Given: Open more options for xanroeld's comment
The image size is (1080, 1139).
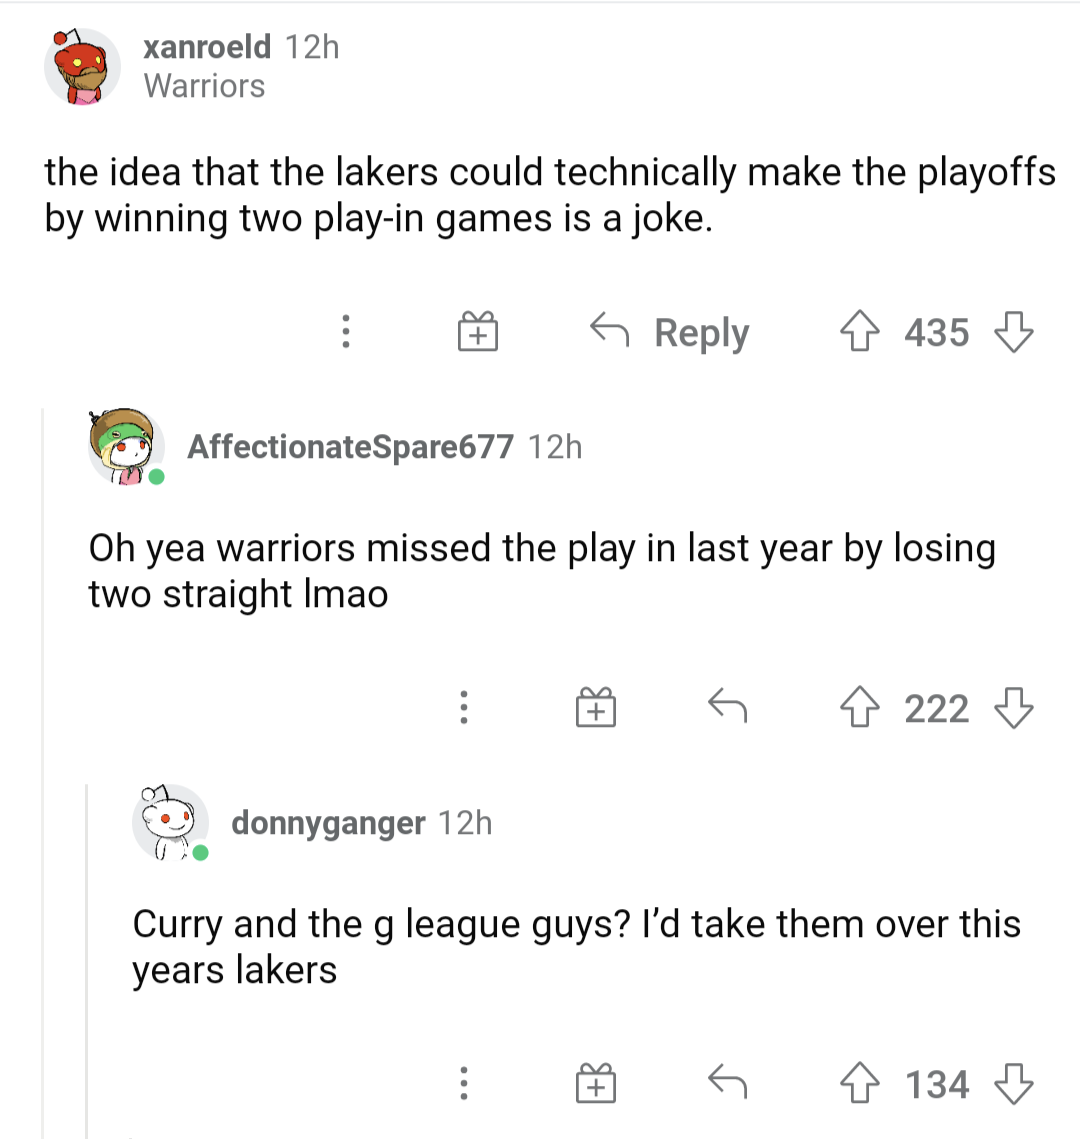Looking at the screenshot, I should pos(346,332).
